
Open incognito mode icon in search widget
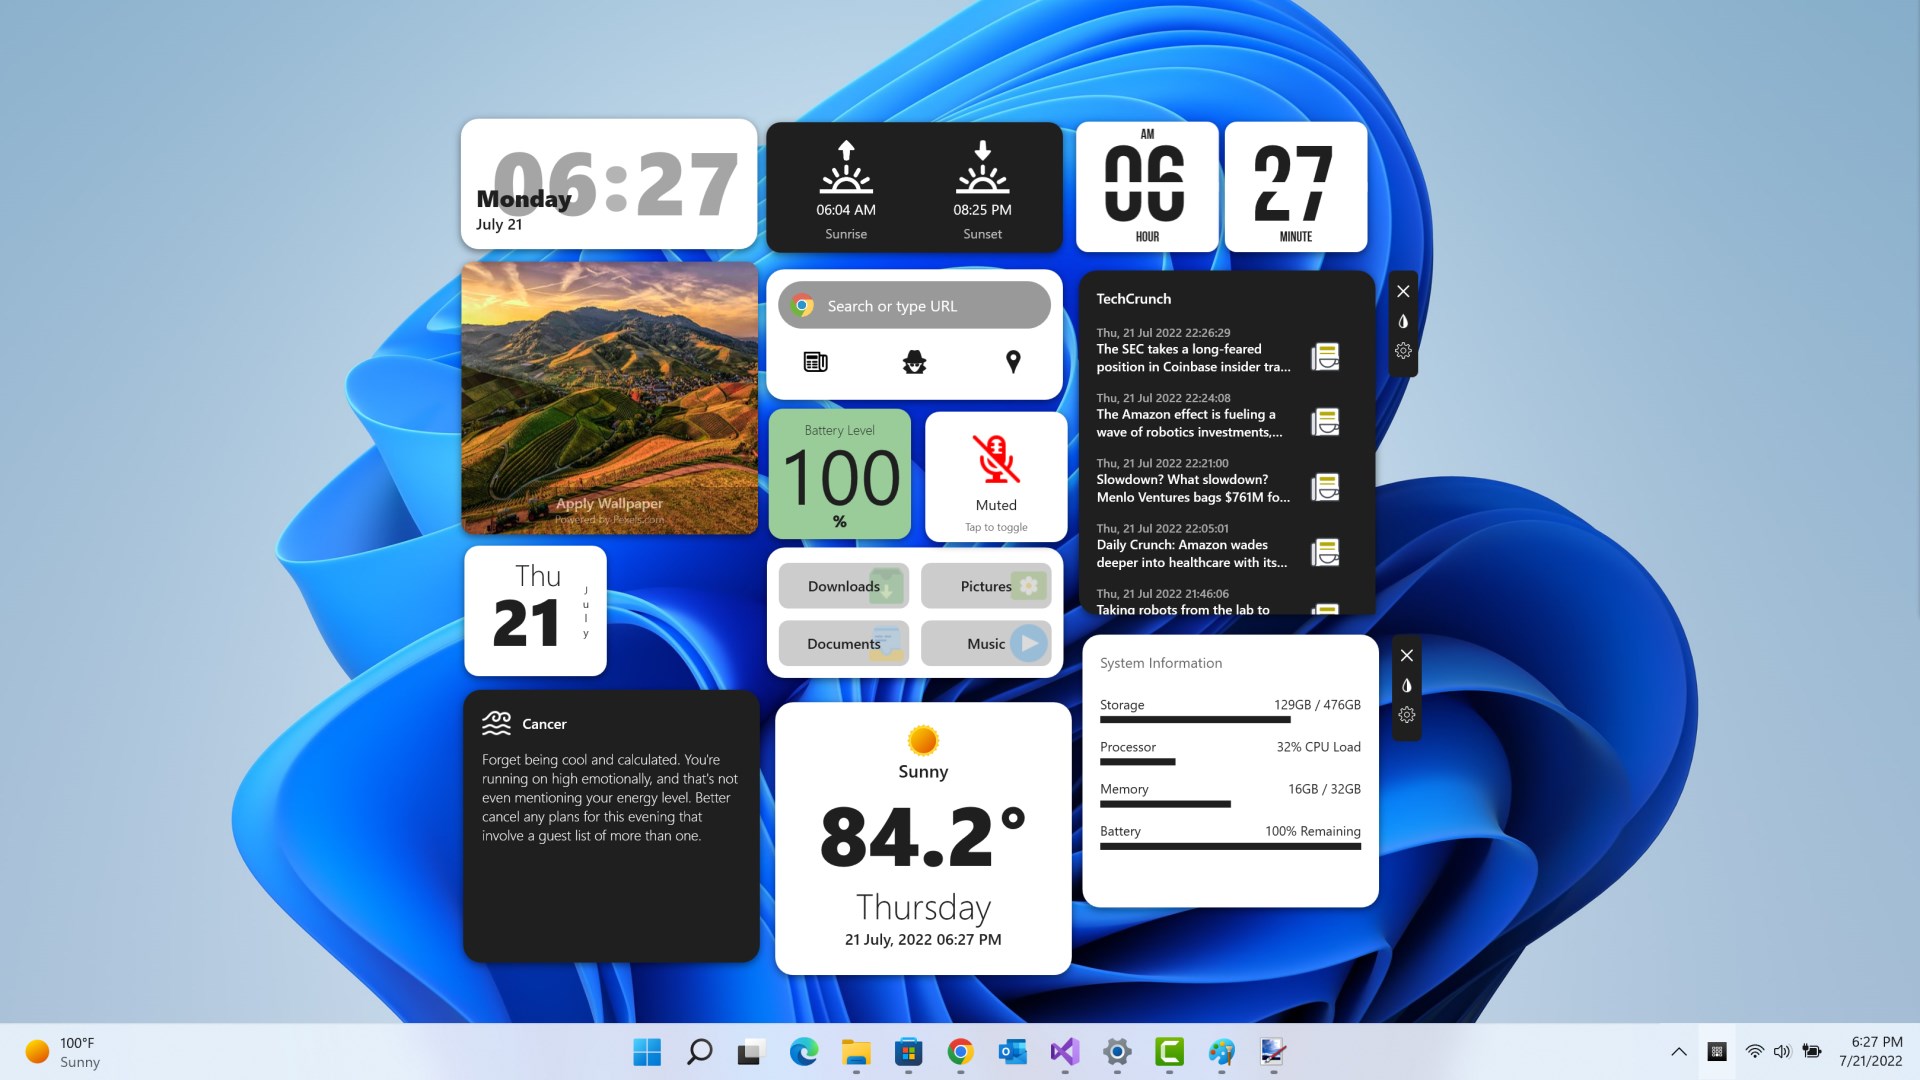pyautogui.click(x=914, y=362)
